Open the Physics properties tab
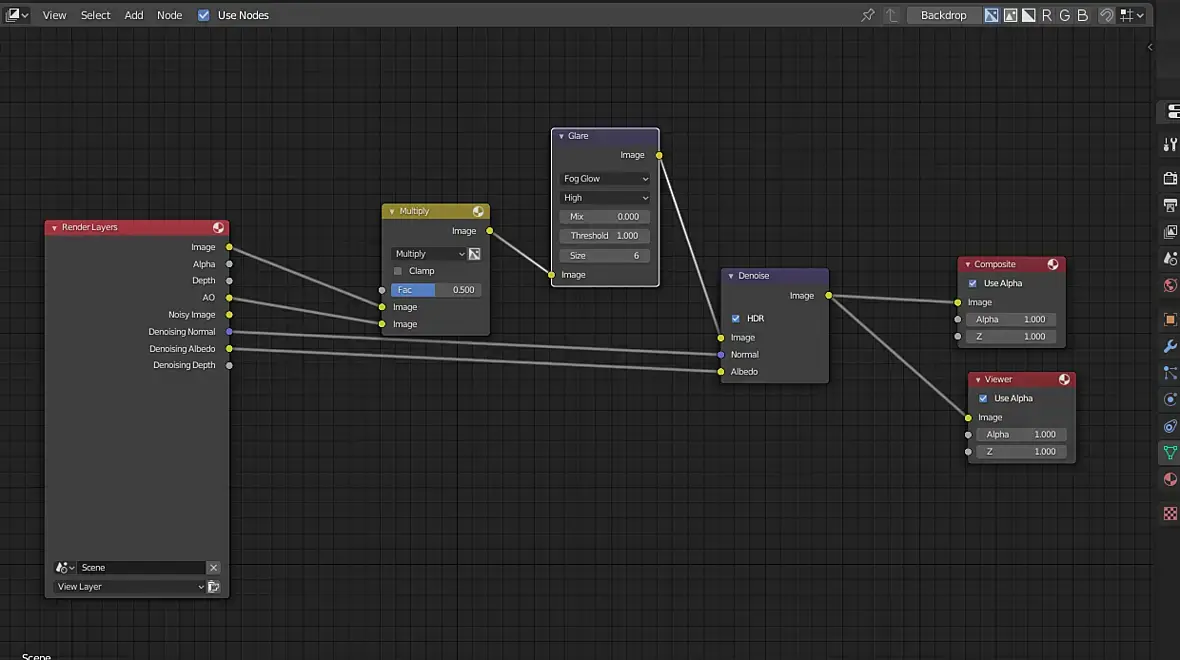 [1170, 399]
